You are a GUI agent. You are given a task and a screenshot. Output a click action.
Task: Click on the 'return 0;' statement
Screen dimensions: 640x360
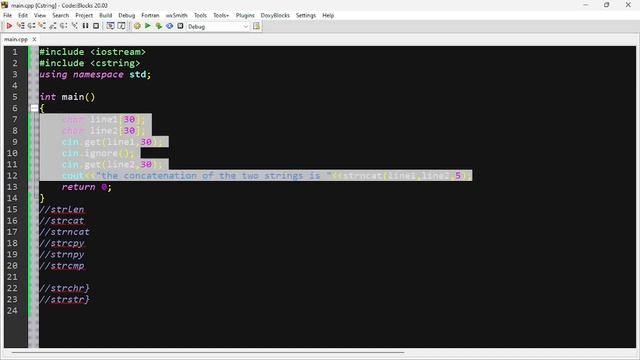click(x=87, y=187)
